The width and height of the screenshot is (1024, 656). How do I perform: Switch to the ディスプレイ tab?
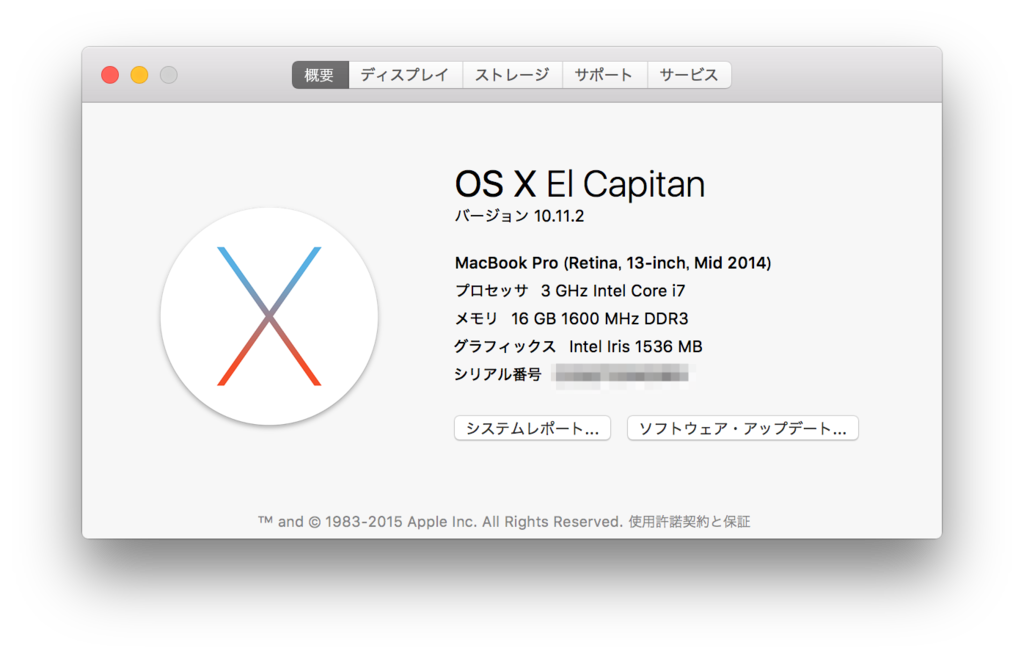(406, 75)
